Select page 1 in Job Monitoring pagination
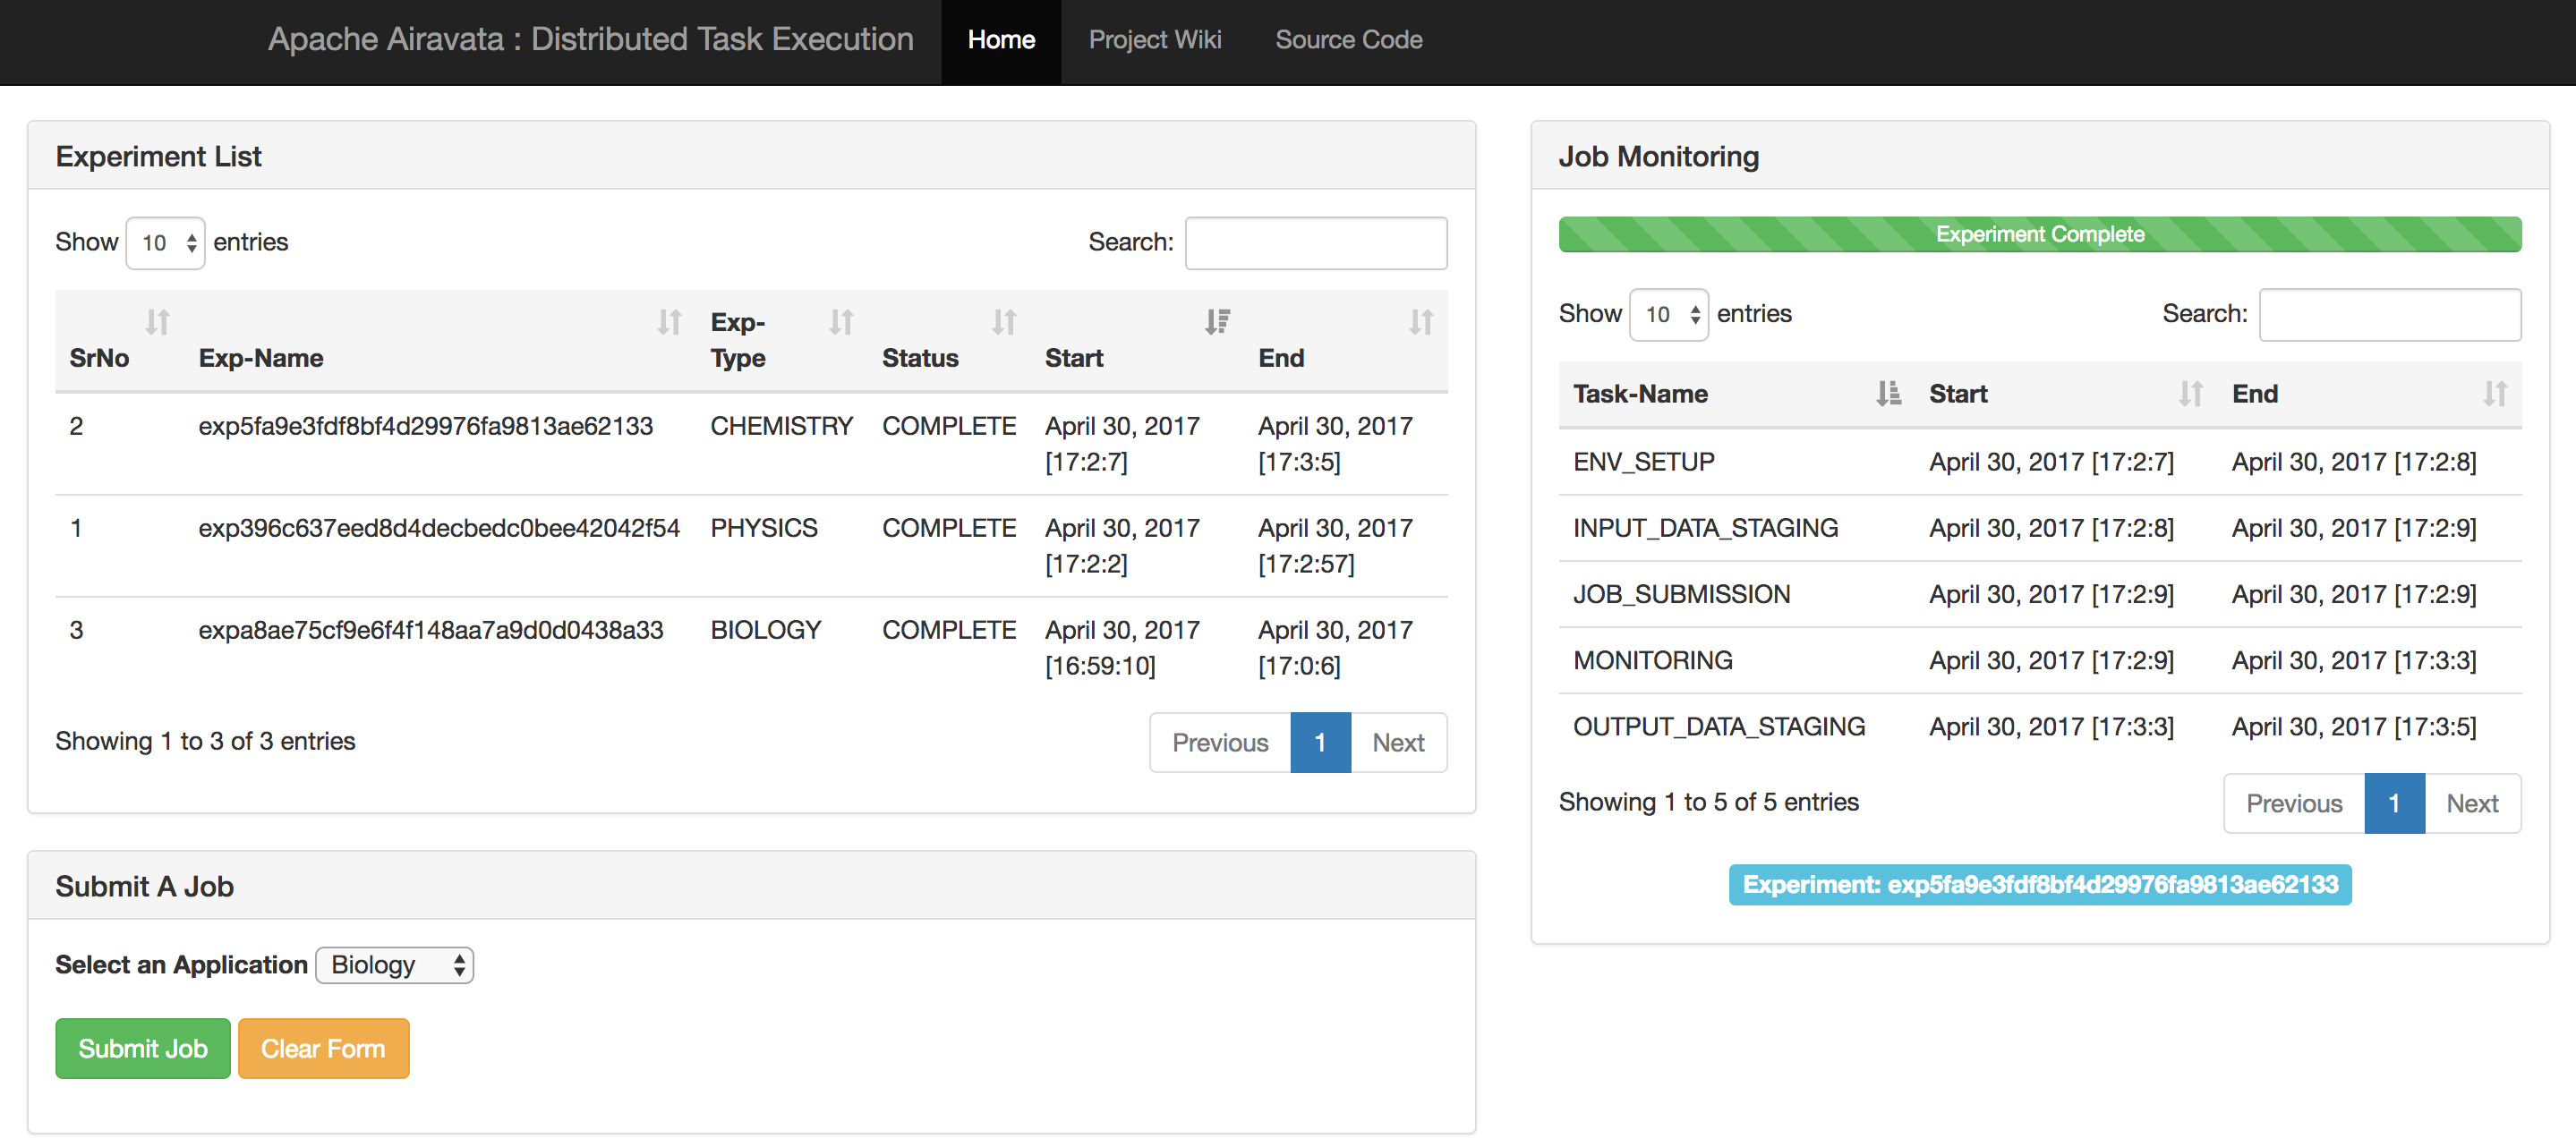This screenshot has height=1147, width=2576. click(2394, 804)
